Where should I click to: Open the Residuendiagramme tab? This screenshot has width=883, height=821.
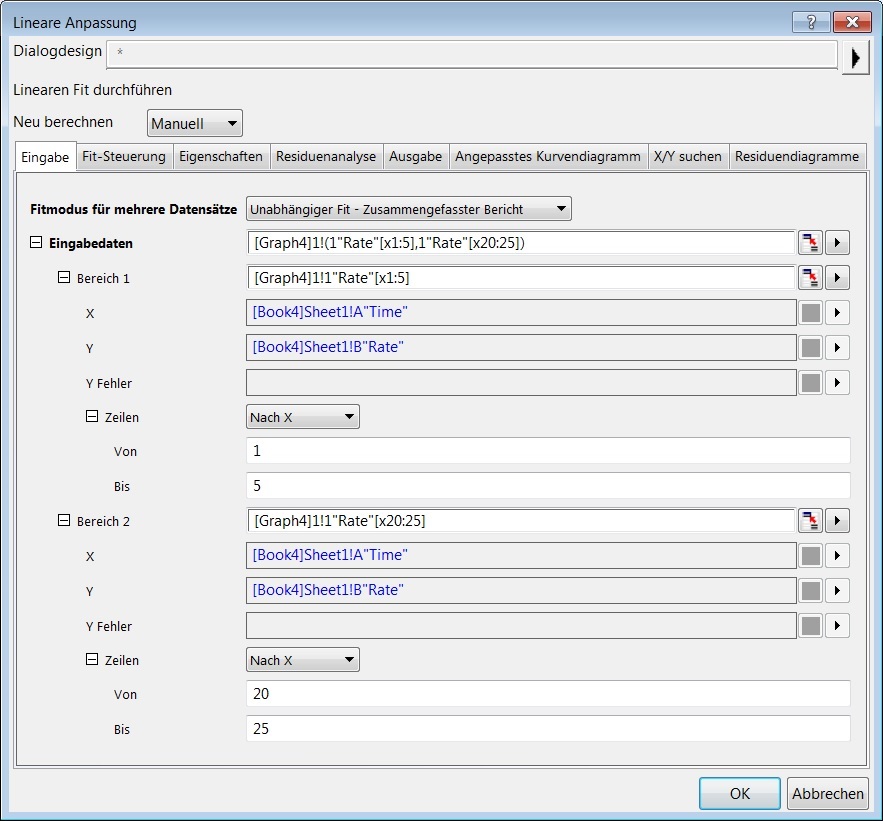click(x=797, y=157)
